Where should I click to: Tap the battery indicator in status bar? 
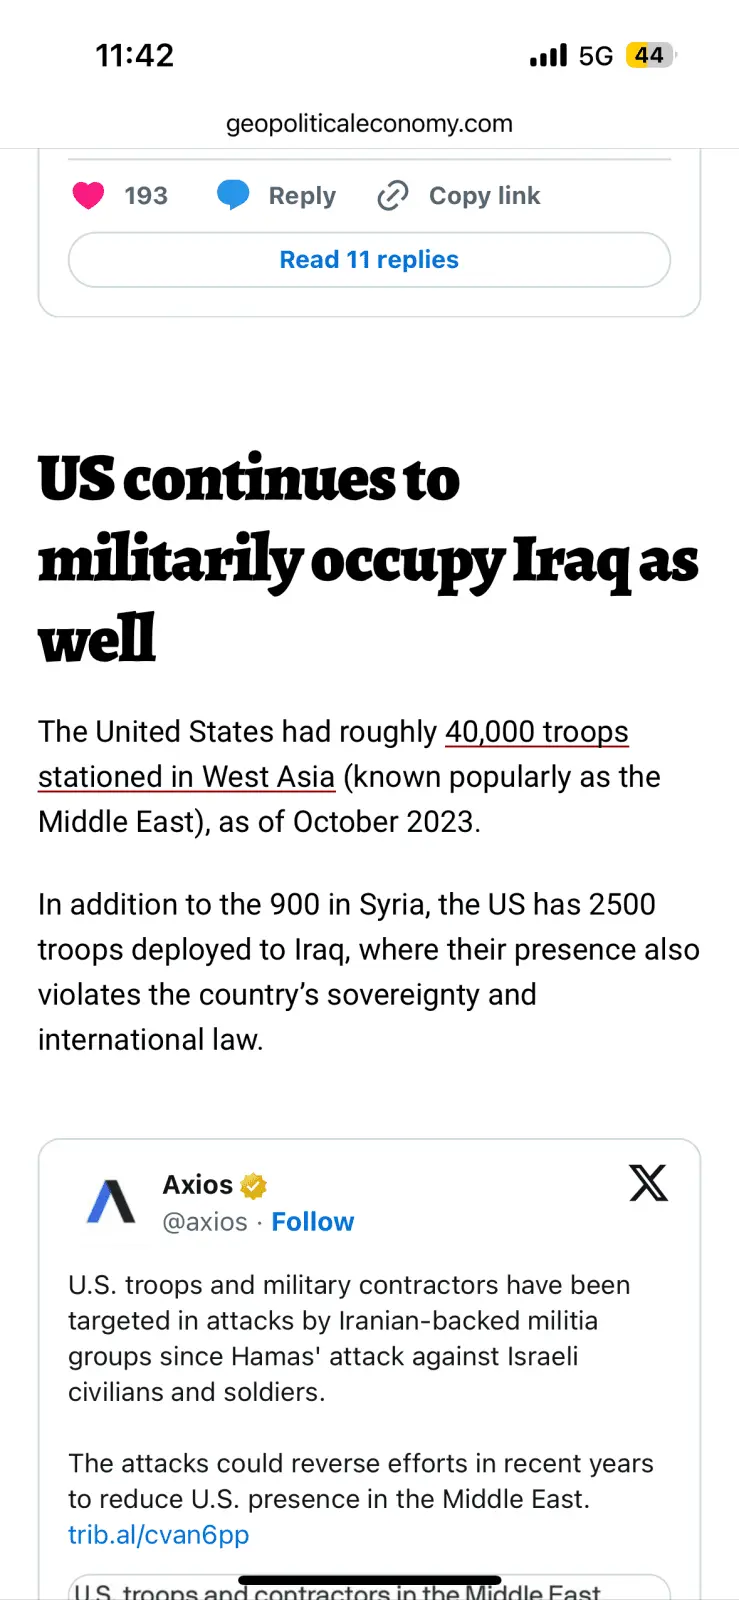pos(650,55)
